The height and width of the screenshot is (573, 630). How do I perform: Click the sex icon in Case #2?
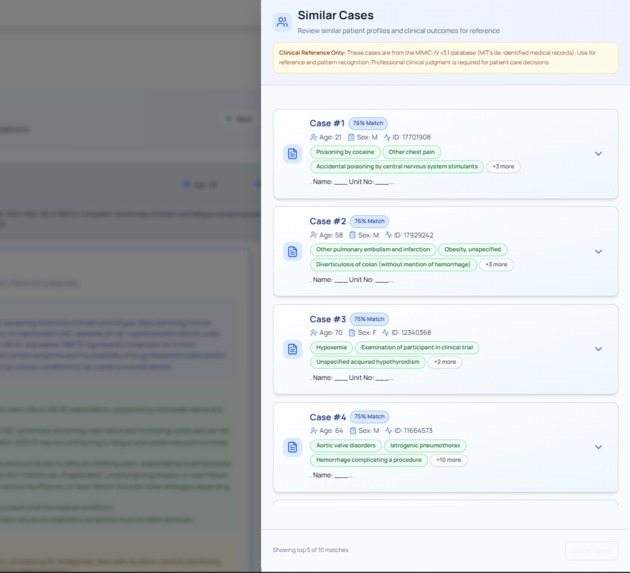coord(352,235)
